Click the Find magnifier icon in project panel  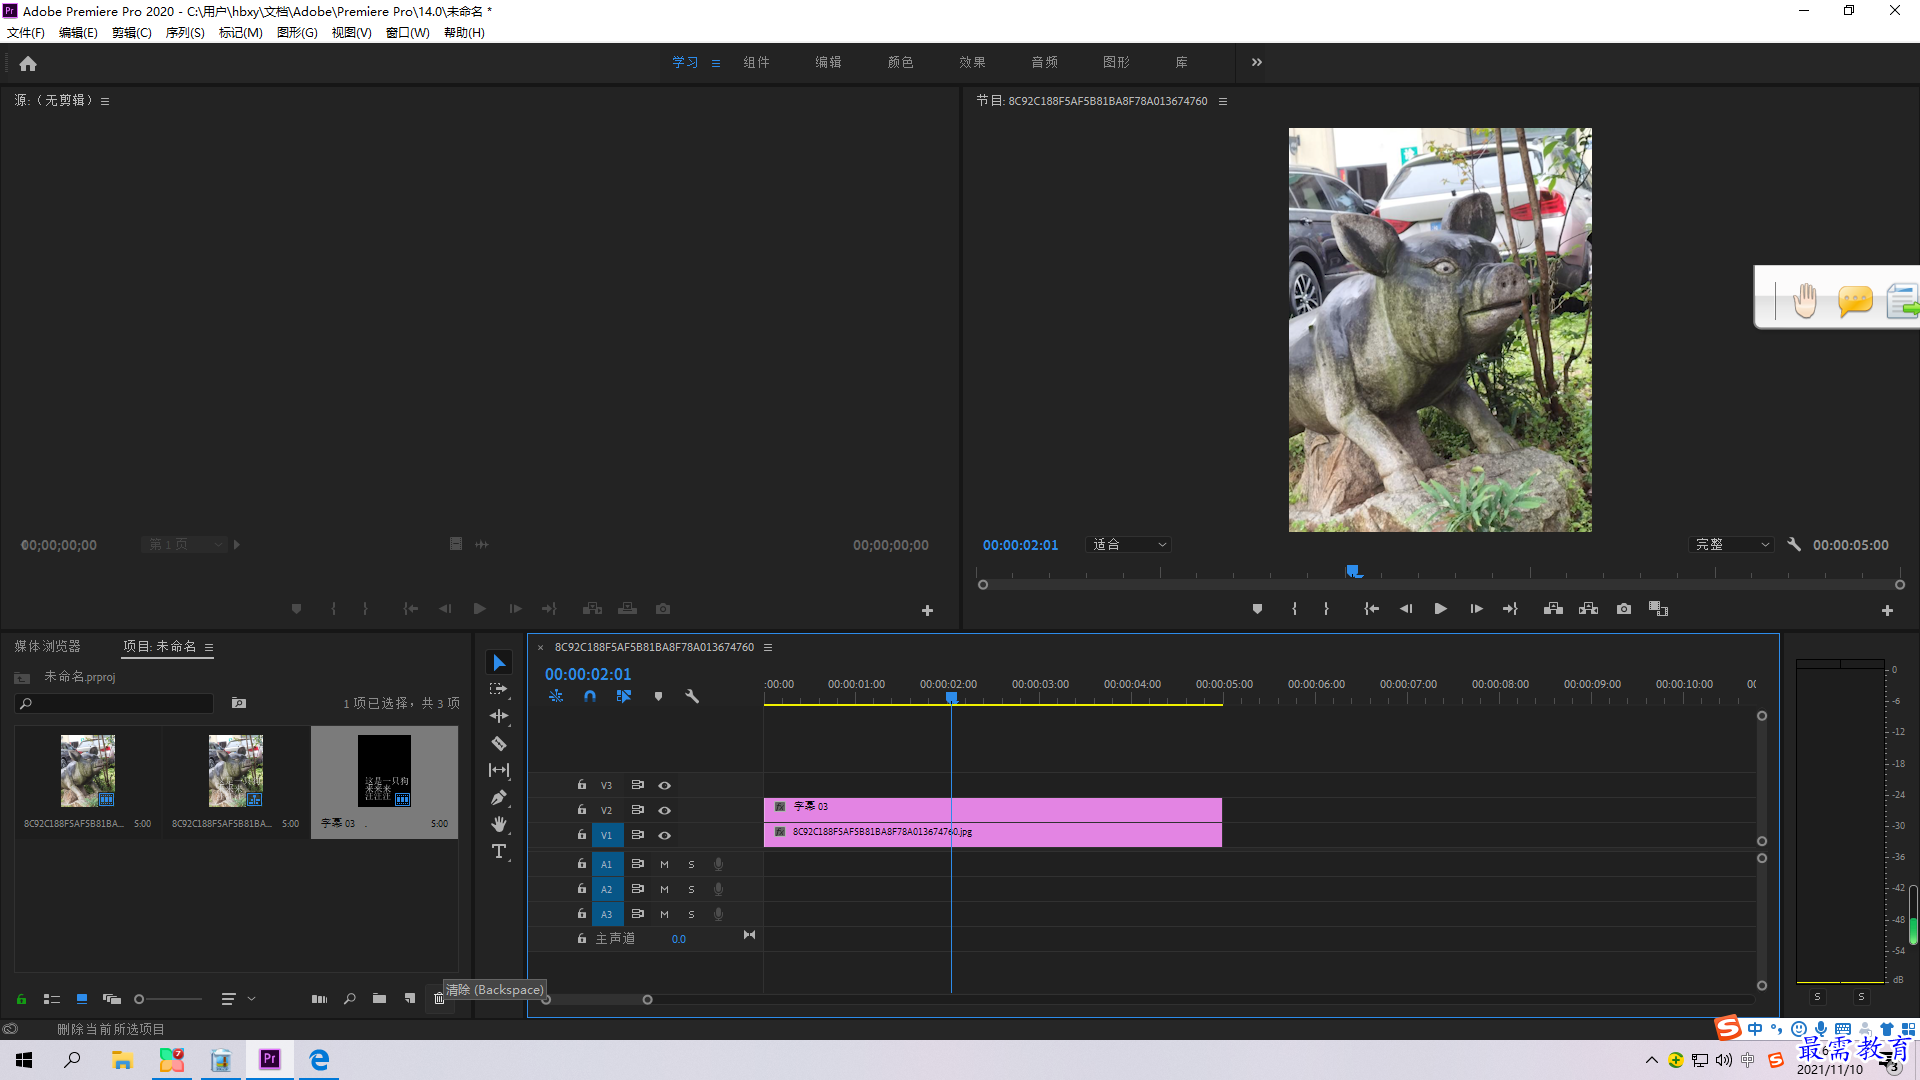349,999
